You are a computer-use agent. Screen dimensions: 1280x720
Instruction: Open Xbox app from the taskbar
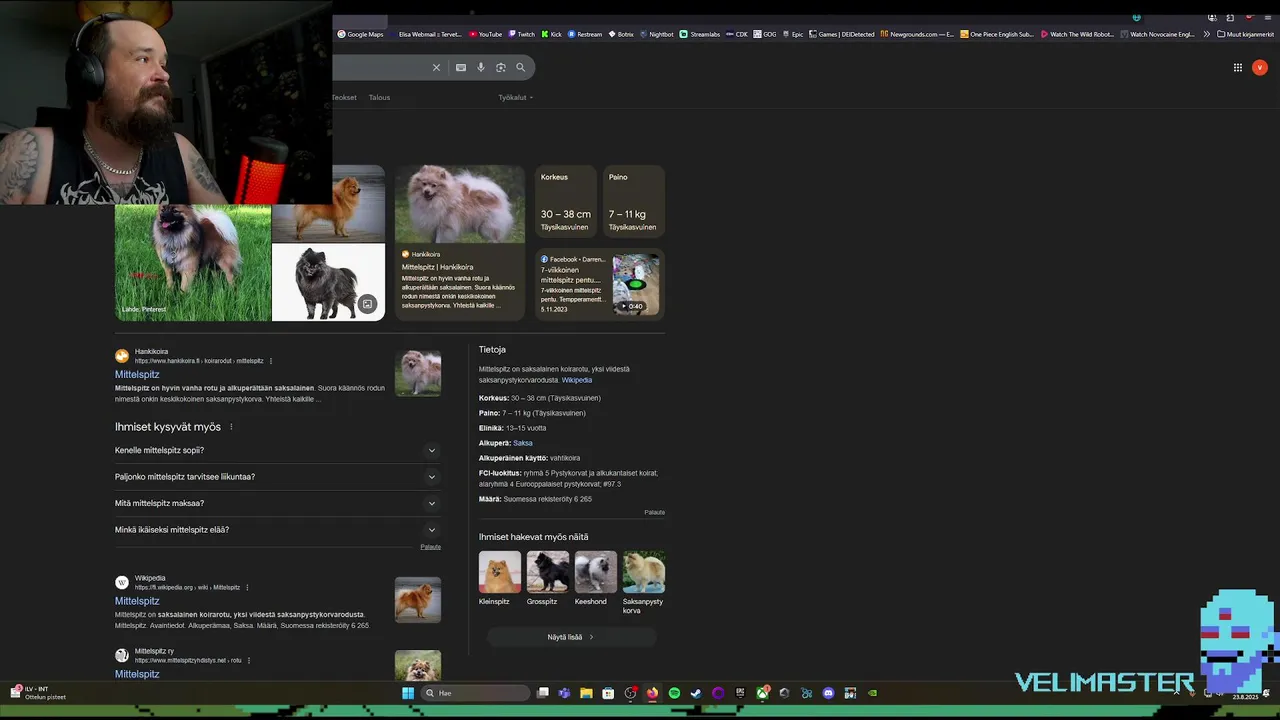(x=762, y=693)
